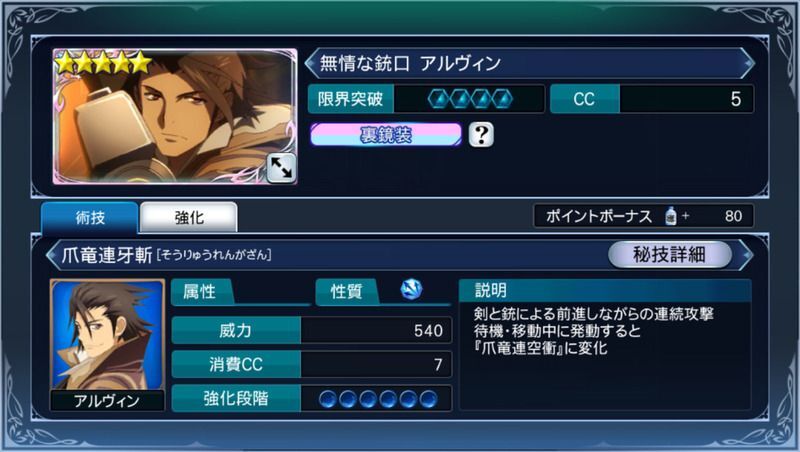
Task: Click アルヴィン character portrait
Action: point(107,335)
